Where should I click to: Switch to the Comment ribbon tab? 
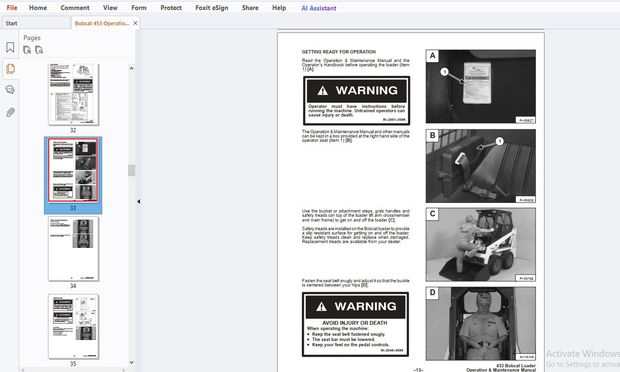tap(75, 8)
